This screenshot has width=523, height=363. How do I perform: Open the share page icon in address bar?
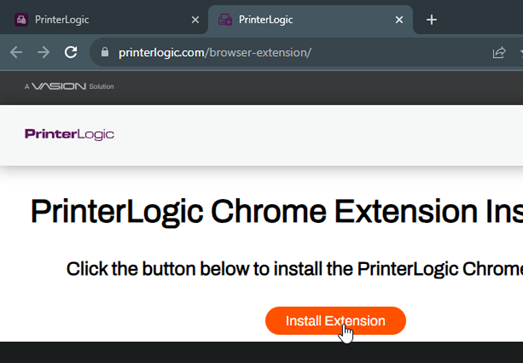499,52
